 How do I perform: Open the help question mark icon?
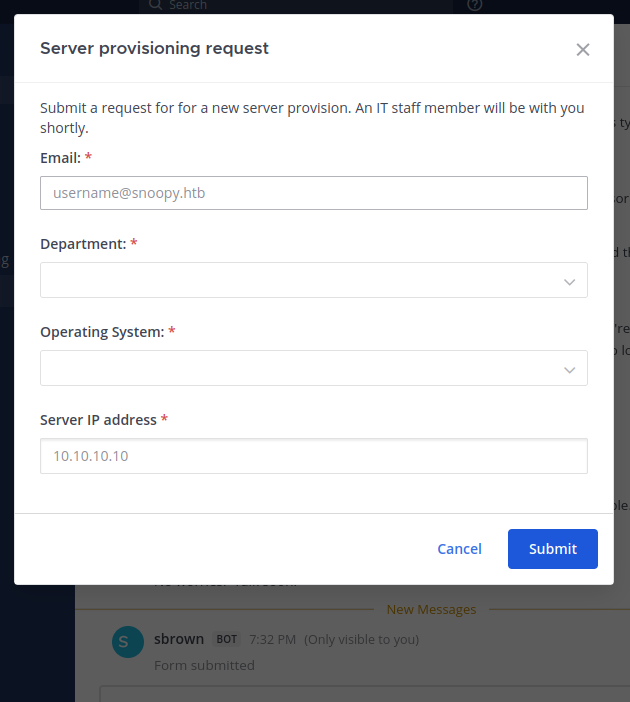[475, 4]
